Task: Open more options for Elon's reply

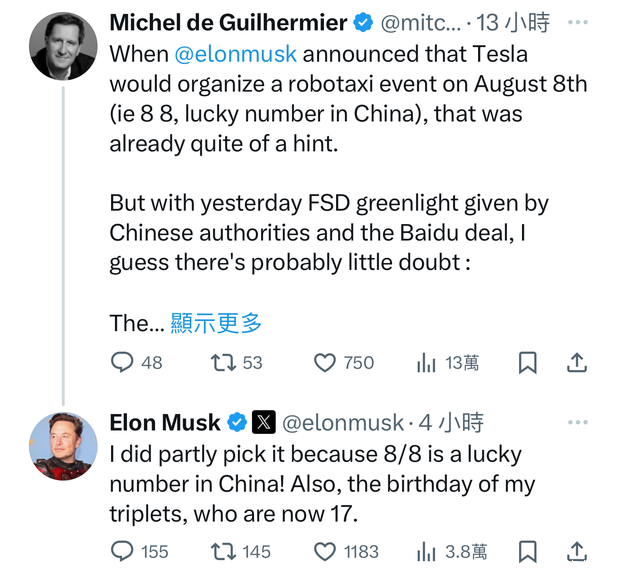Action: (577, 422)
